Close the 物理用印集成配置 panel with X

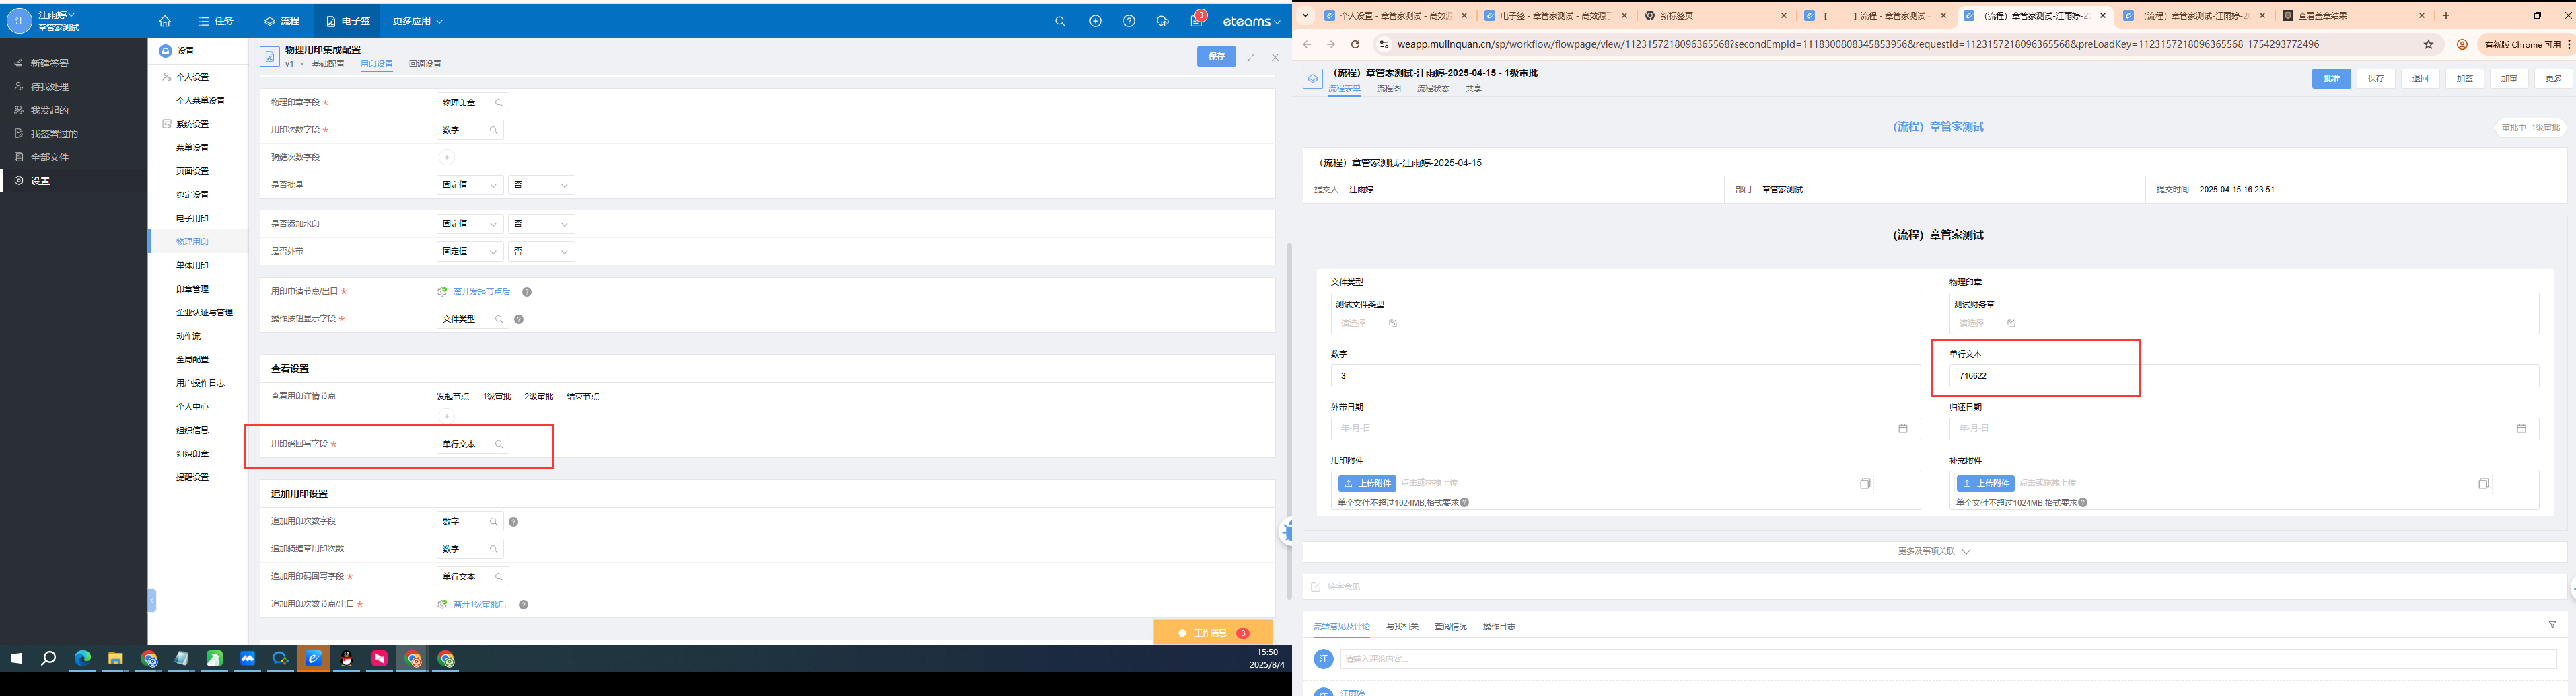1275,57
